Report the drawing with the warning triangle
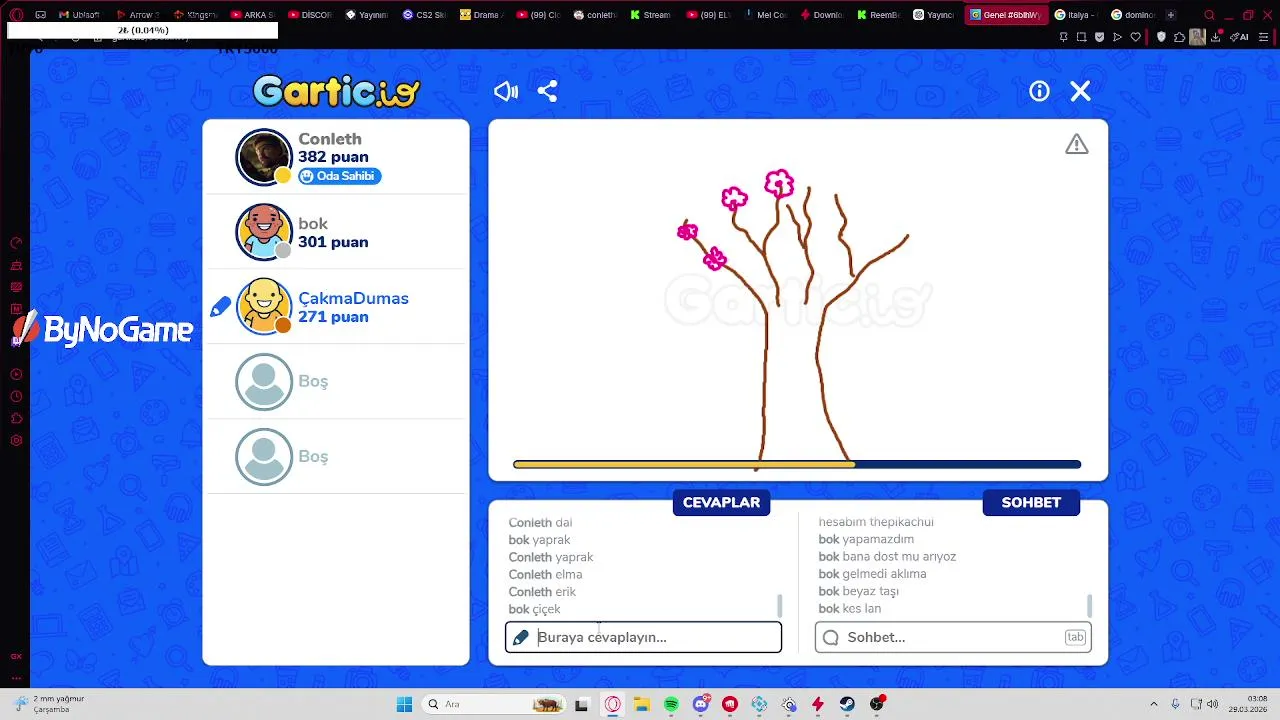Image resolution: width=1280 pixels, height=720 pixels. click(x=1077, y=145)
